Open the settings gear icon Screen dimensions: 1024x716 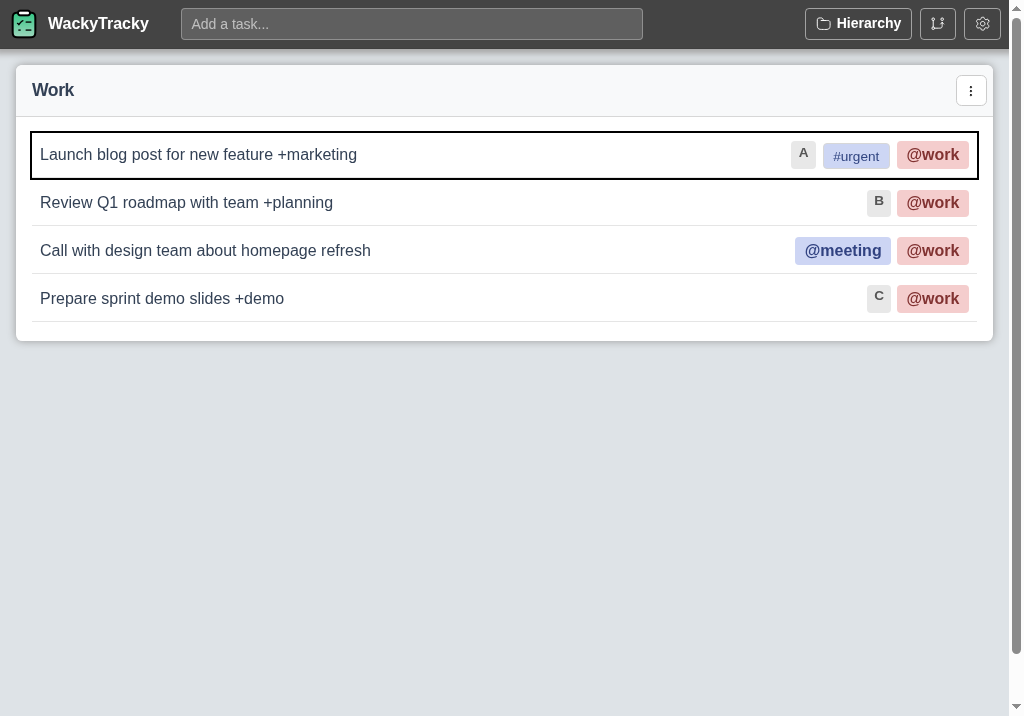point(982,23)
